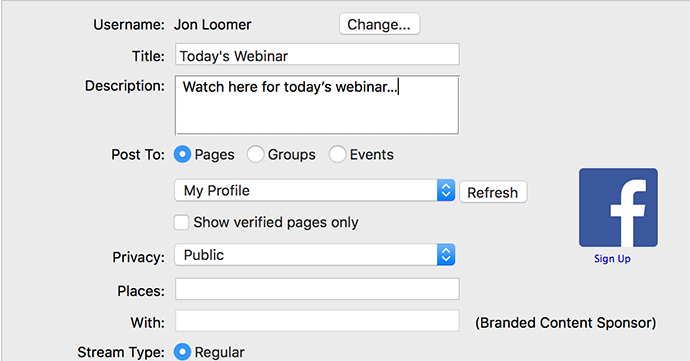Select the Groups radio button

point(255,155)
